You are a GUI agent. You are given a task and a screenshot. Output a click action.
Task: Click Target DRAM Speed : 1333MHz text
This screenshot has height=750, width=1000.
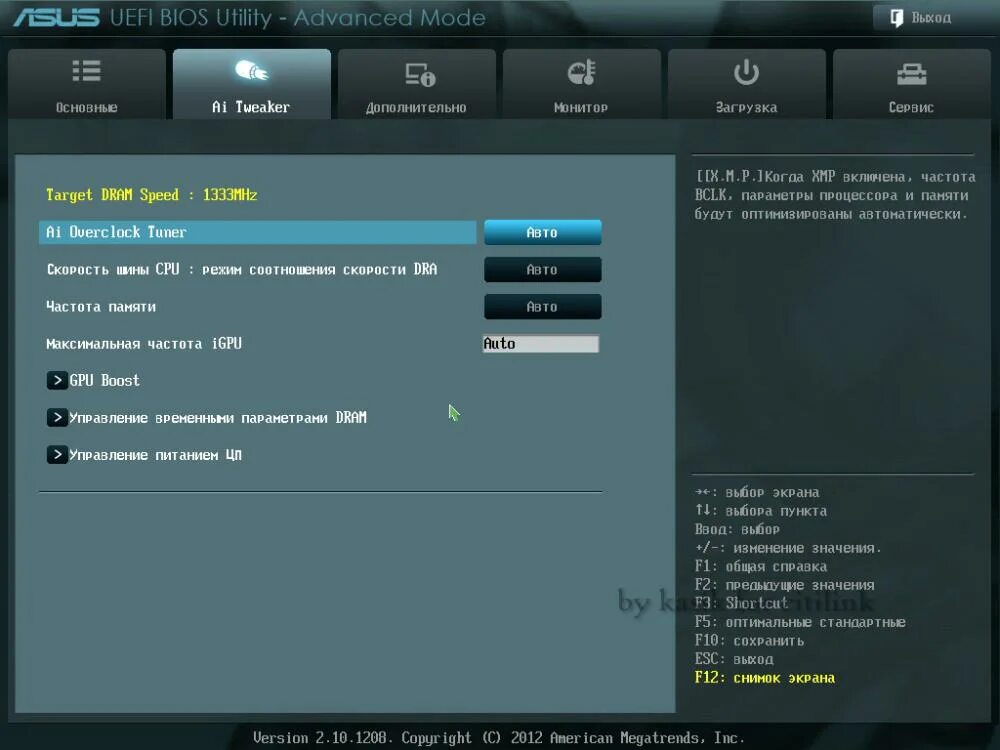151,195
